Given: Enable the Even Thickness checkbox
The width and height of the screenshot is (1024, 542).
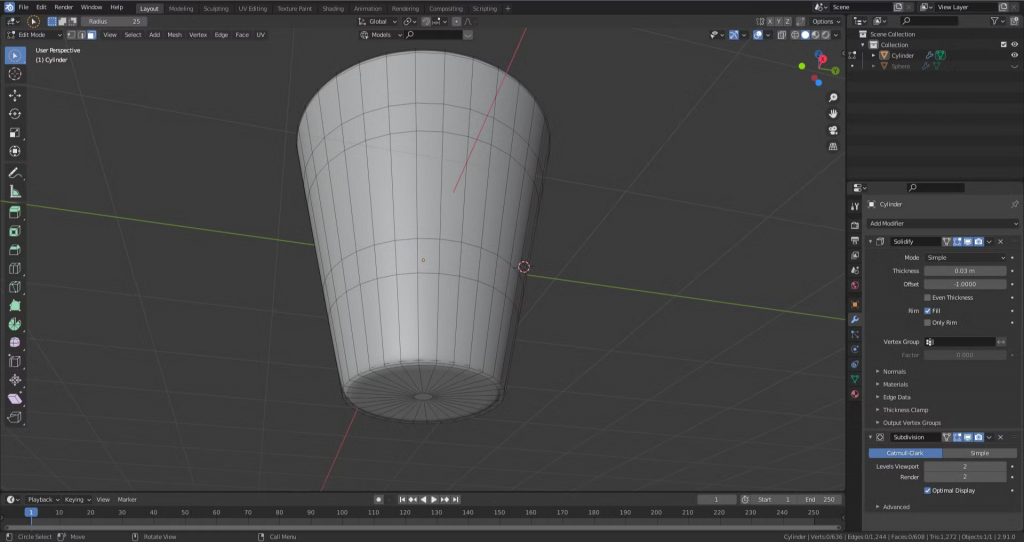Looking at the screenshot, I should [x=927, y=297].
